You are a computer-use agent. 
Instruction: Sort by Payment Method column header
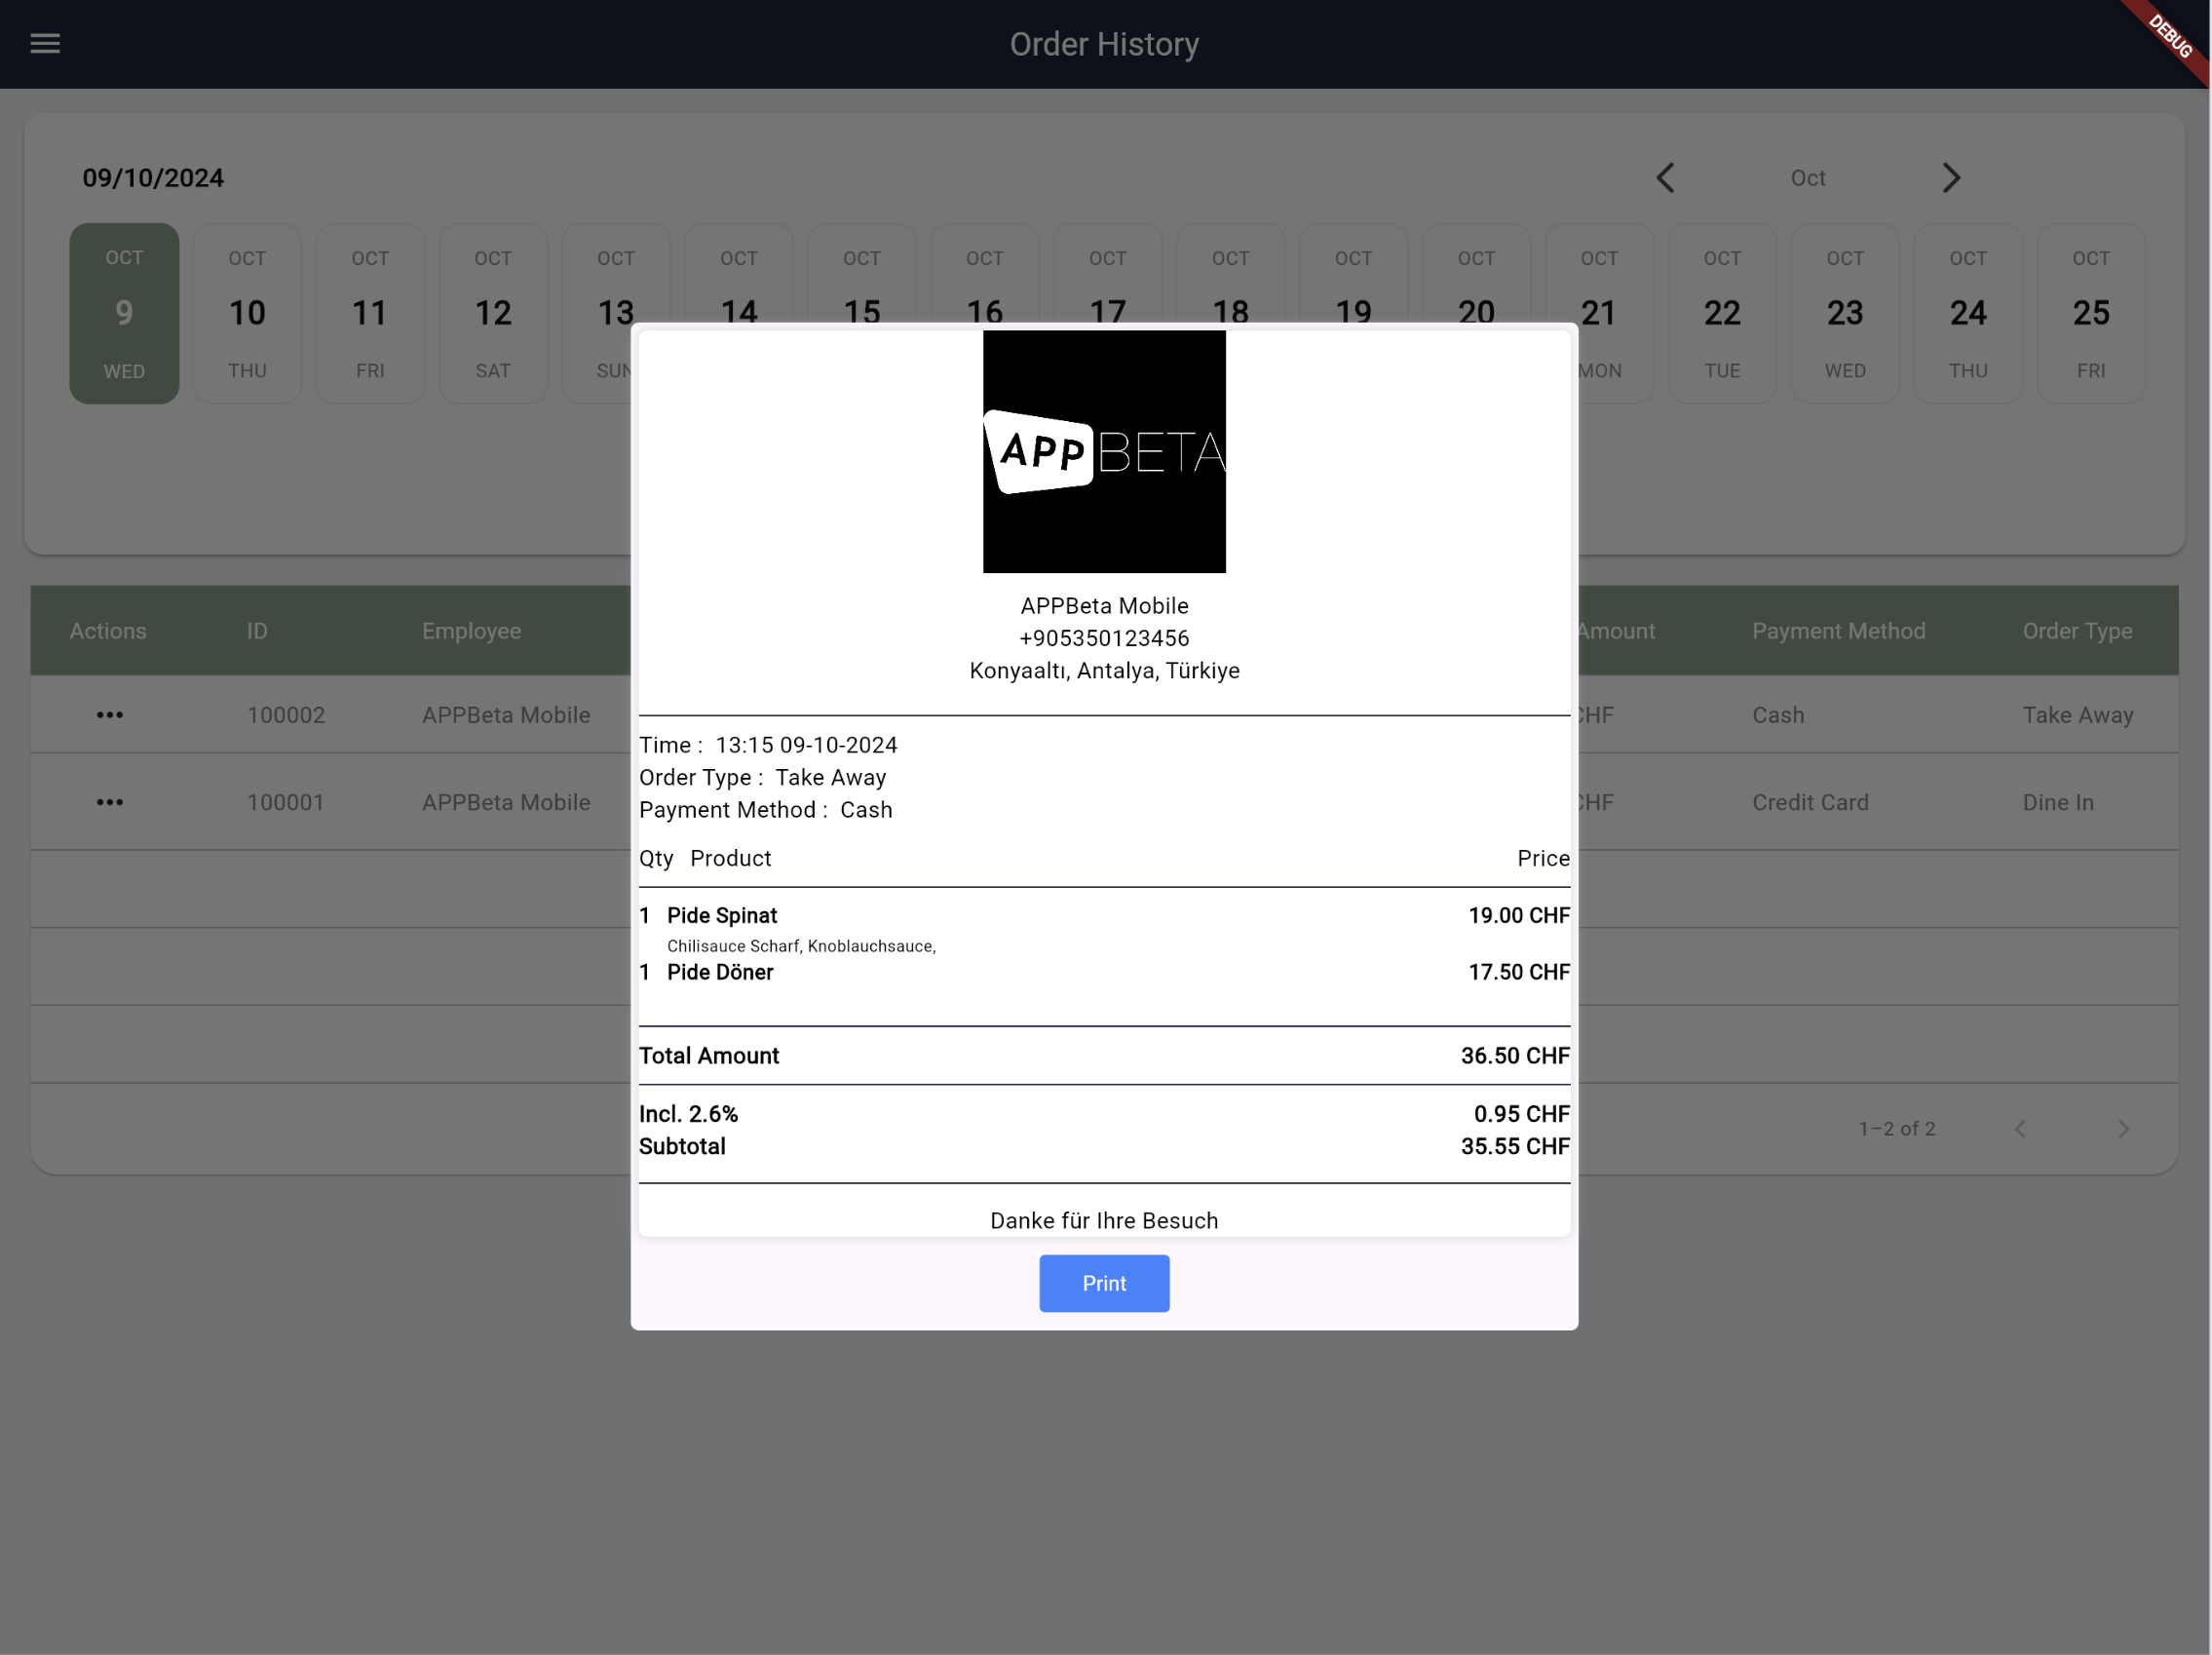(1838, 631)
